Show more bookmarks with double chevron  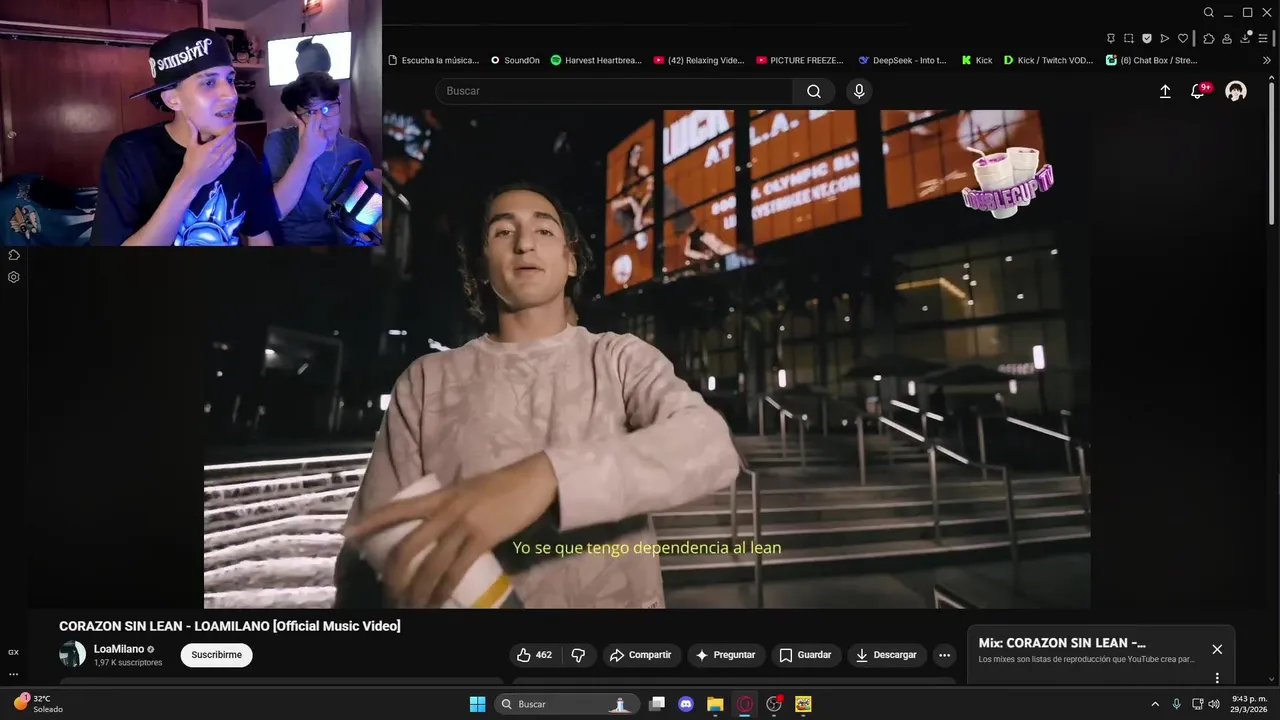pos(1267,60)
